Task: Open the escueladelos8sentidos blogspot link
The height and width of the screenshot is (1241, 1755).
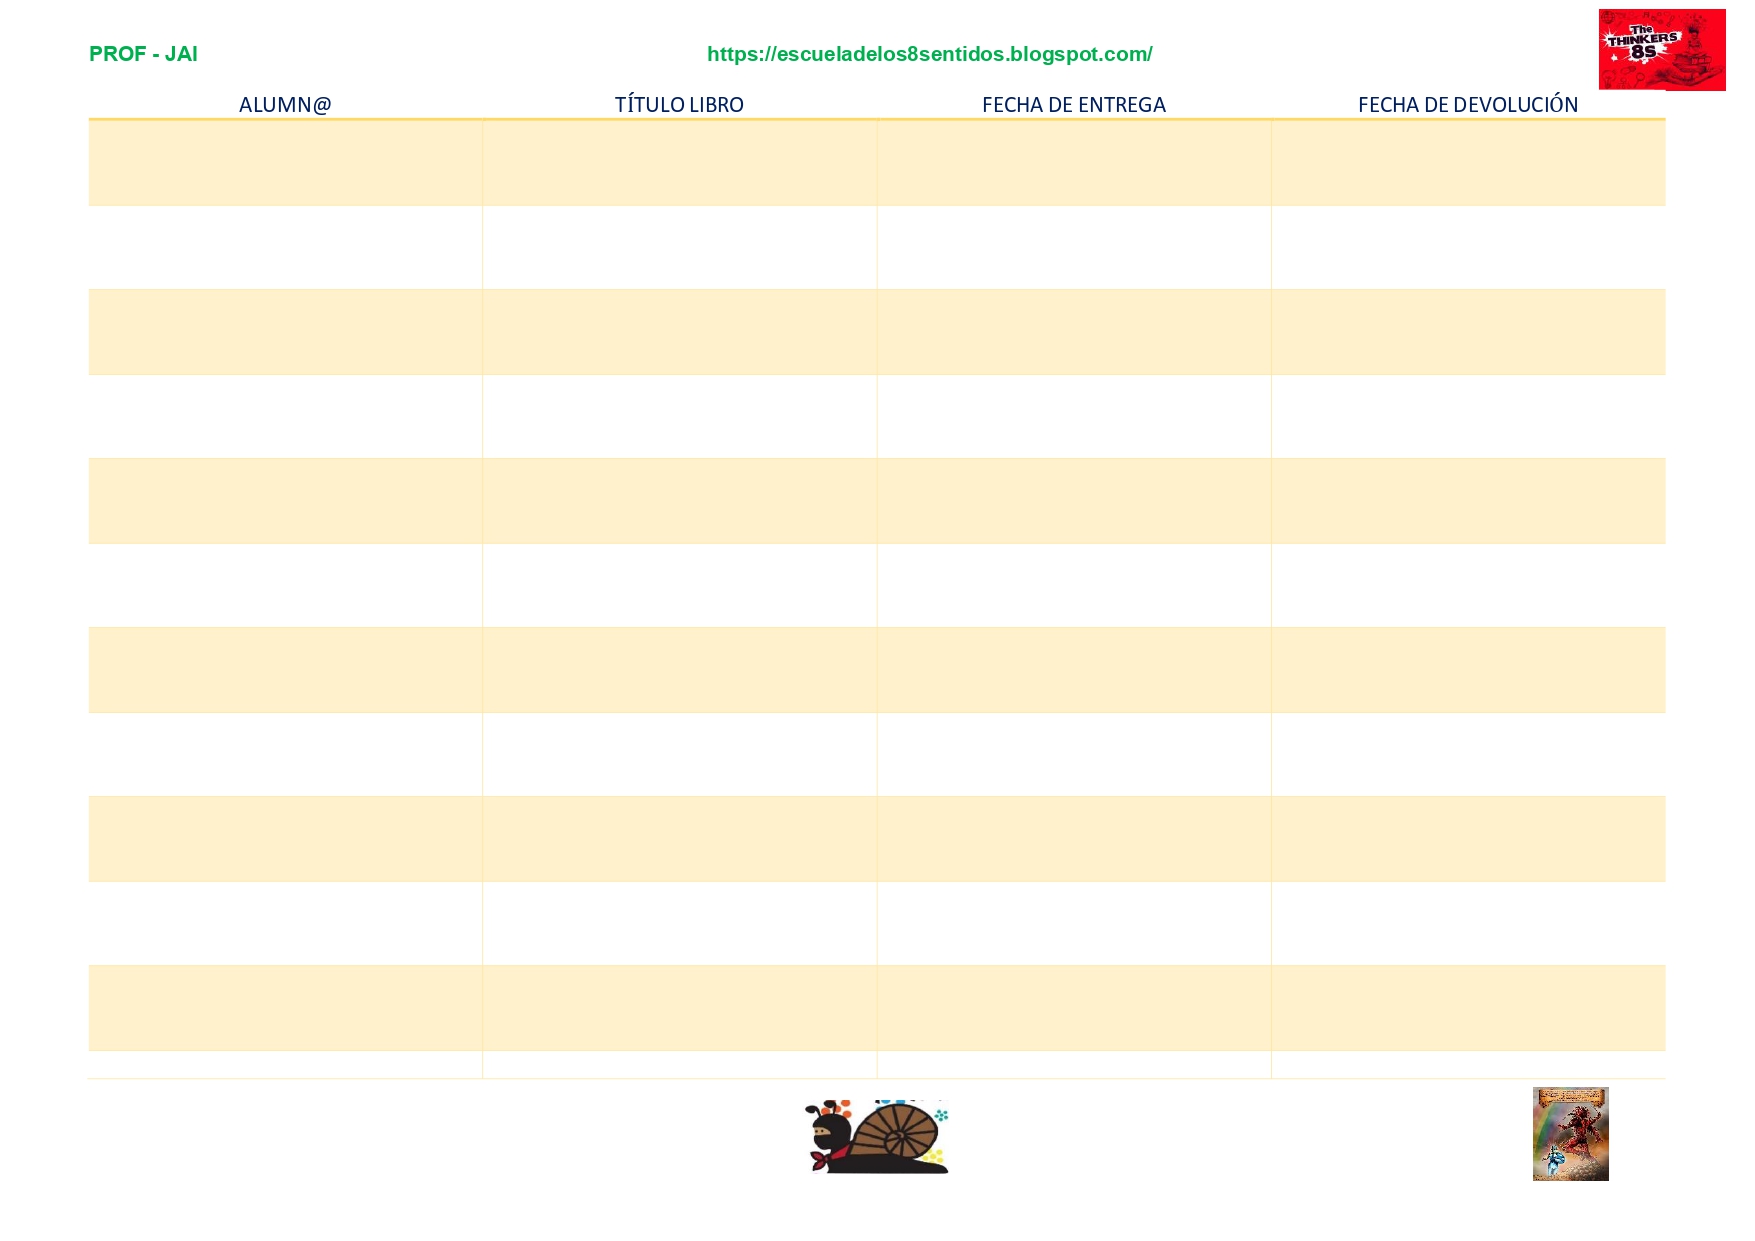Action: (x=929, y=54)
